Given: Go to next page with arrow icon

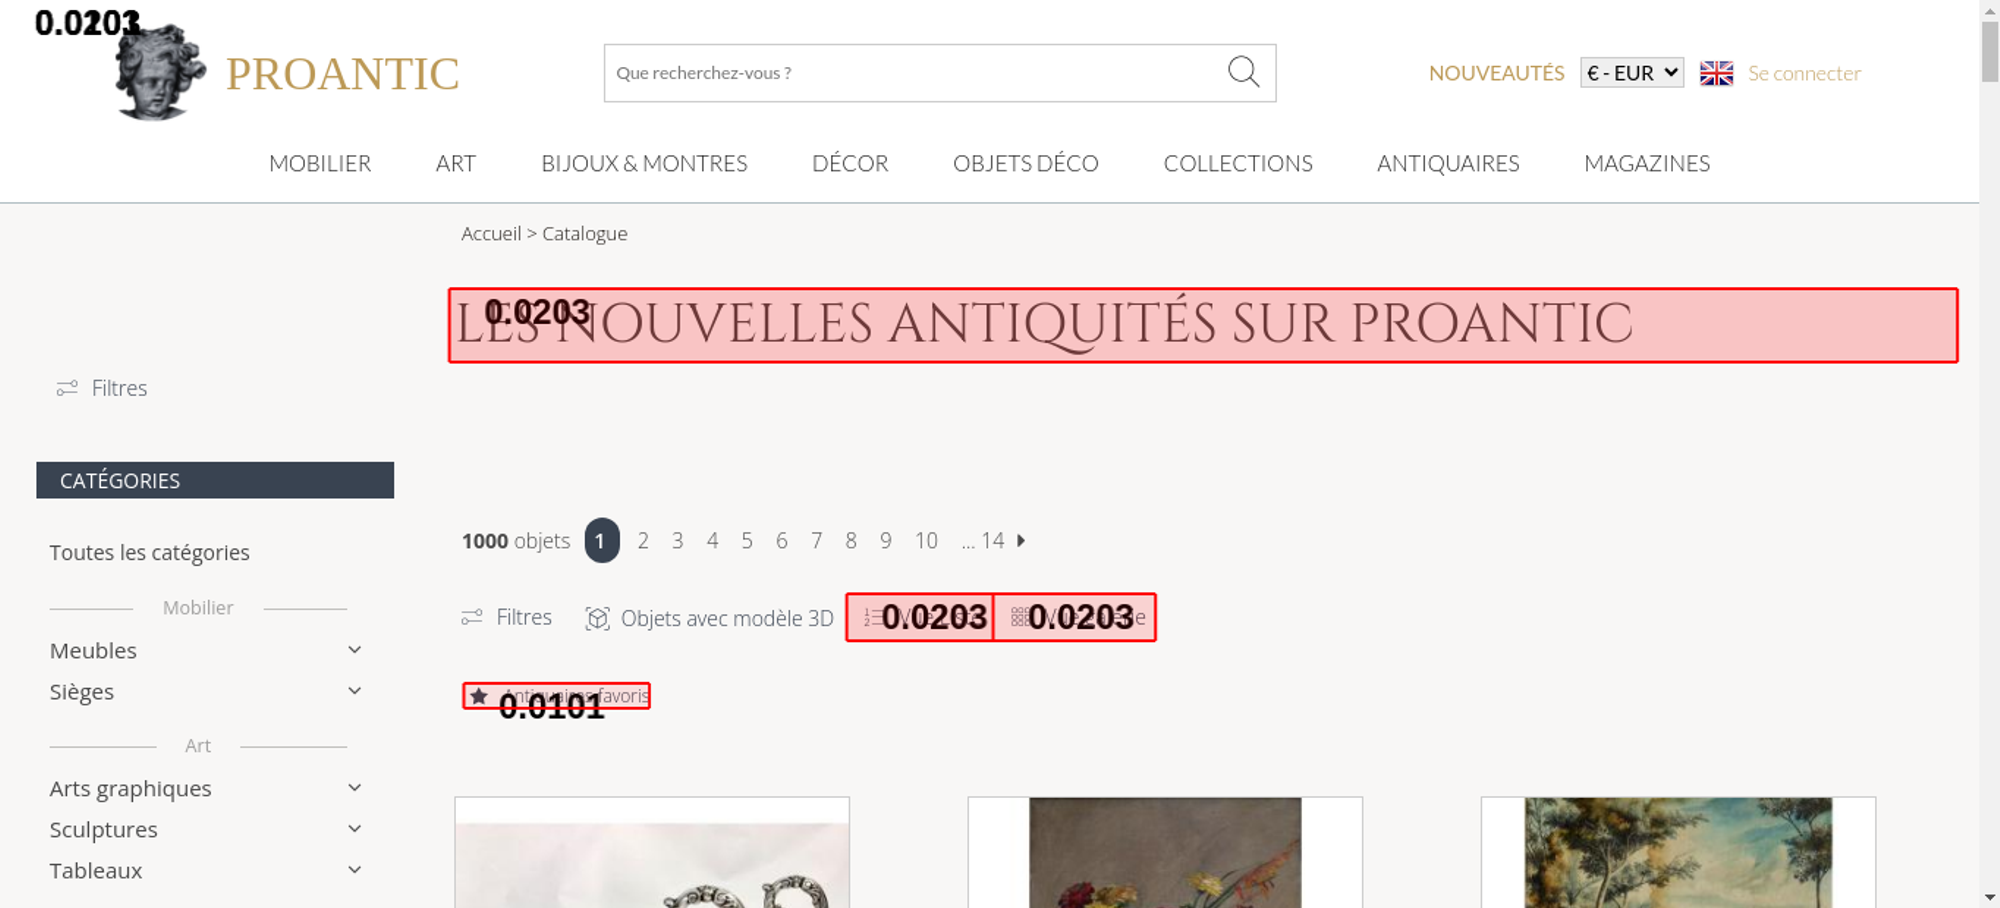Looking at the screenshot, I should pos(1021,540).
